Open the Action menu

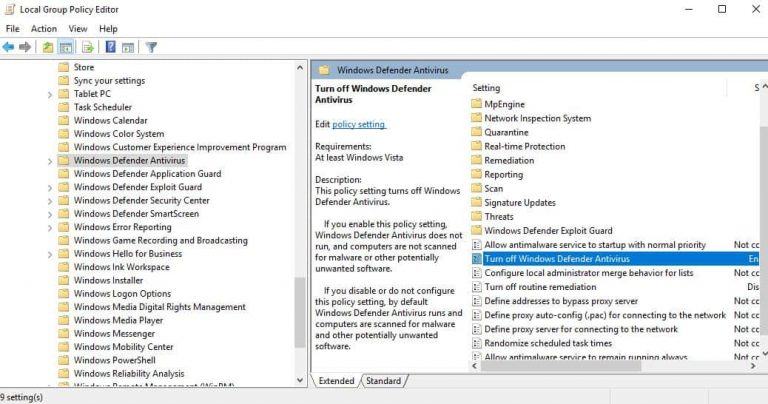43,29
